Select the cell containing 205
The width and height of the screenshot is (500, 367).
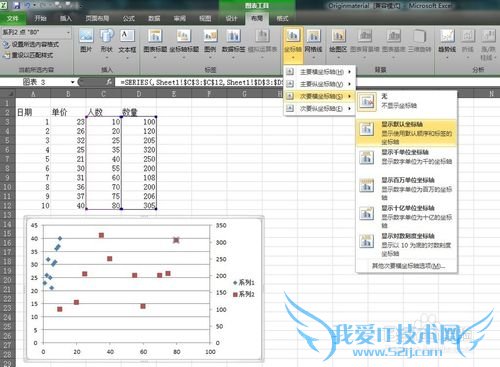point(139,140)
